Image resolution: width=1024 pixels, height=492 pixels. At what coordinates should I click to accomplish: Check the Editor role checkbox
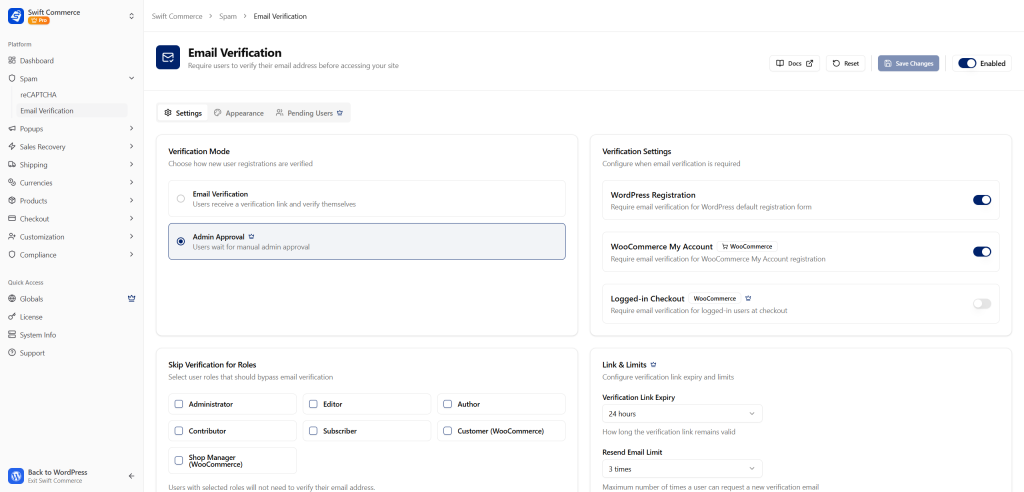pyautogui.click(x=313, y=404)
